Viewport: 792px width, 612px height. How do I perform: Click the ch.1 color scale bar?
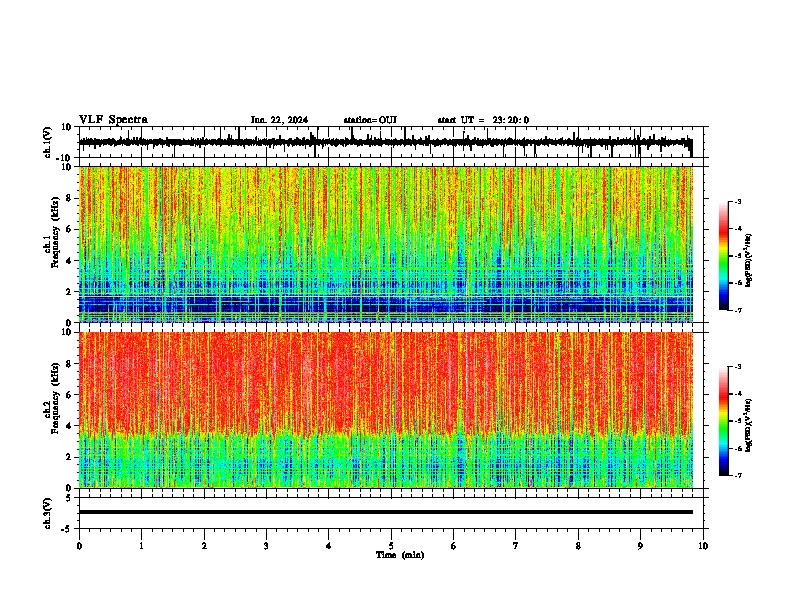click(x=724, y=256)
